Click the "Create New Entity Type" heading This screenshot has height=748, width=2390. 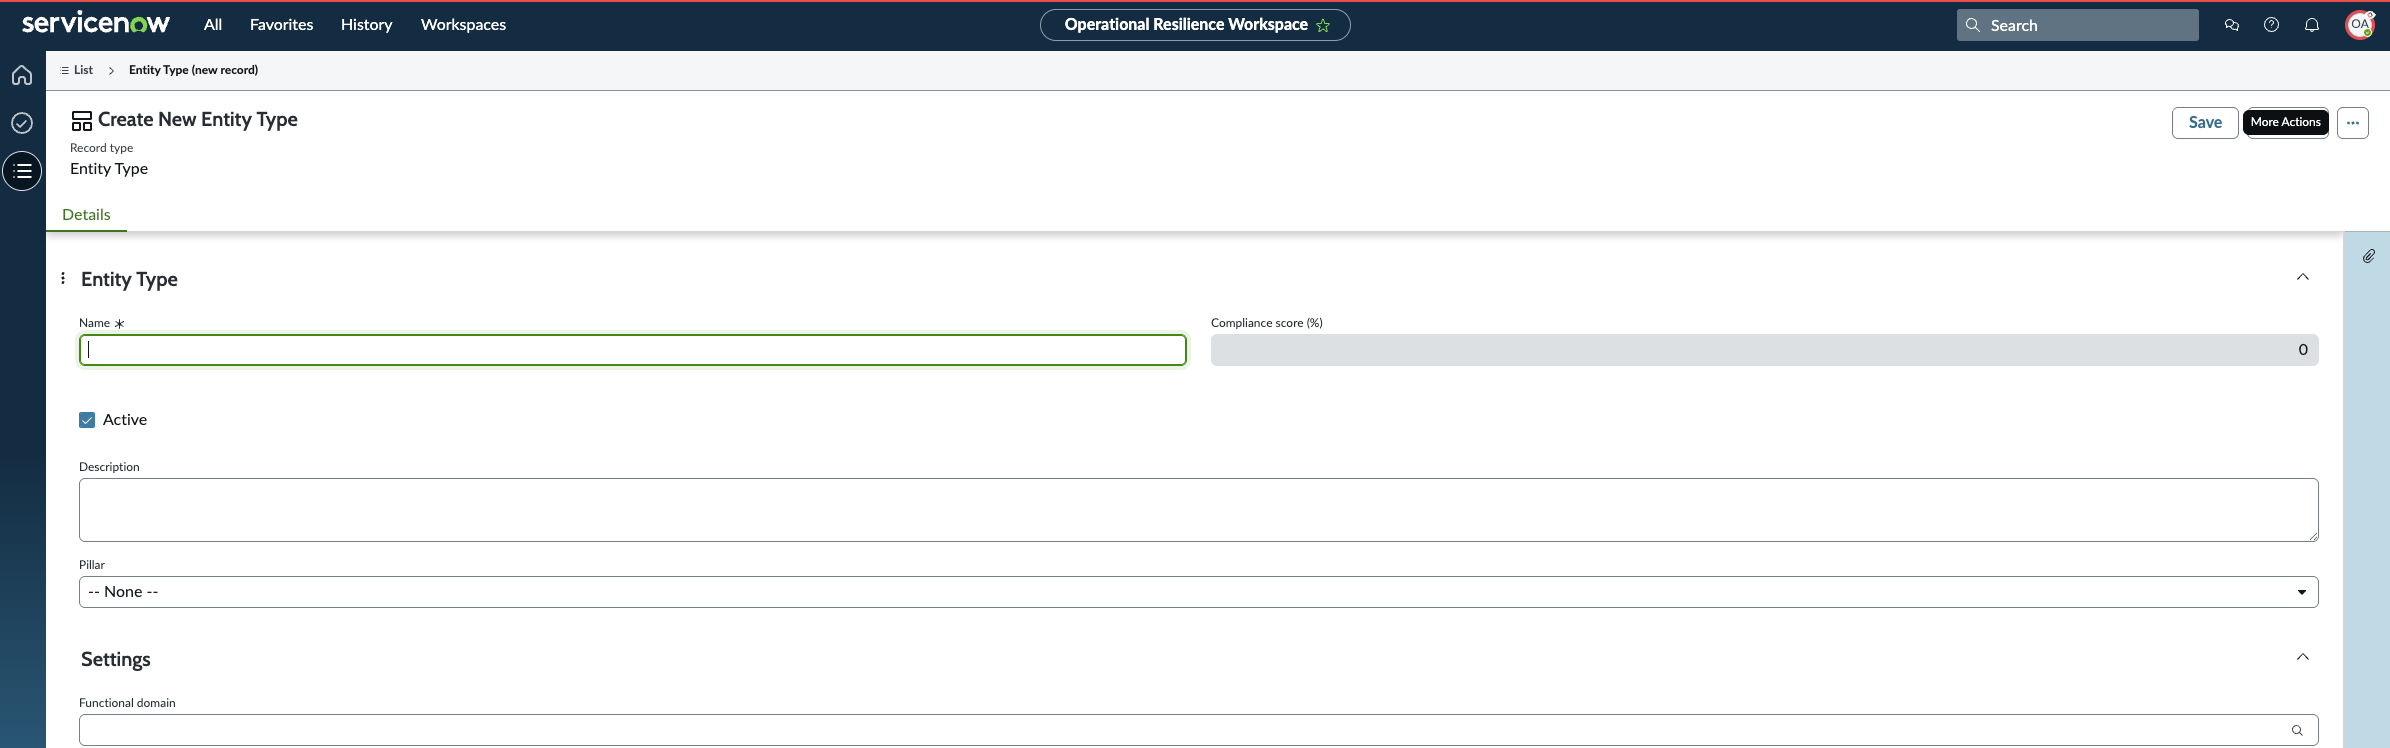point(198,120)
